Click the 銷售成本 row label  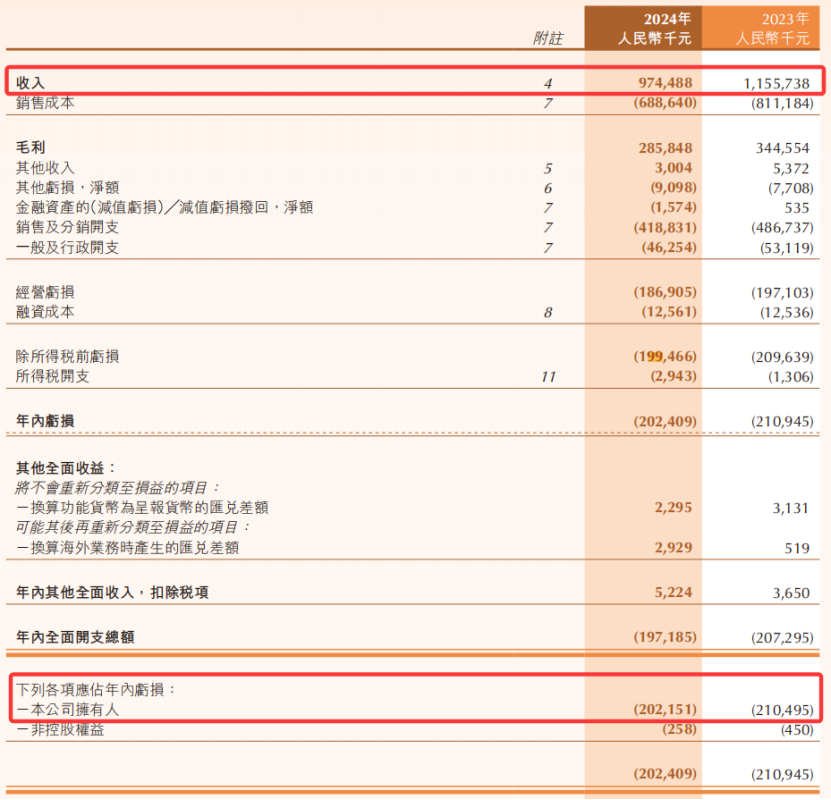tap(45, 103)
